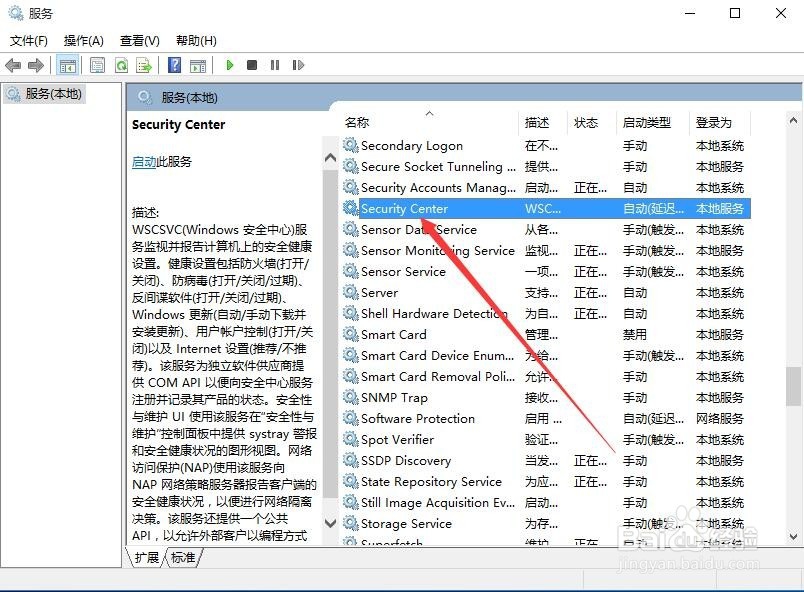Select the Secure Socket Tunneling service row

[546, 166]
